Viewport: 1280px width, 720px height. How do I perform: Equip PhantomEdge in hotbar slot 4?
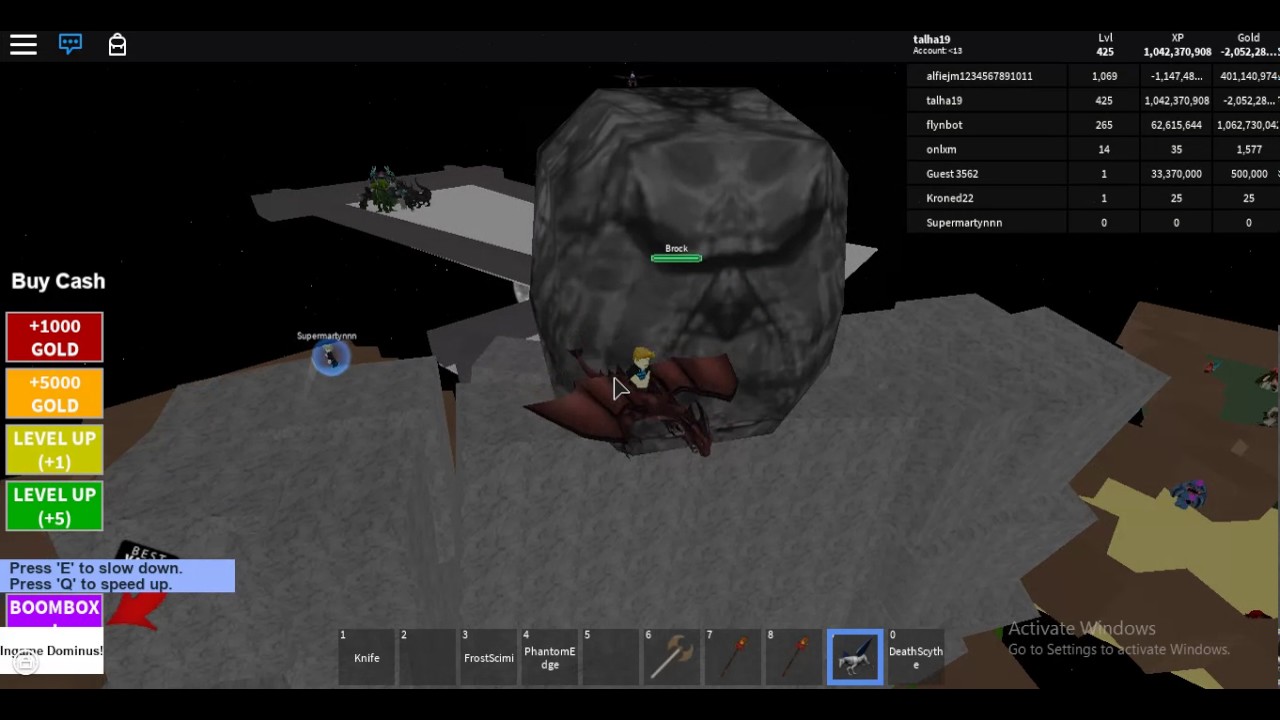(549, 657)
